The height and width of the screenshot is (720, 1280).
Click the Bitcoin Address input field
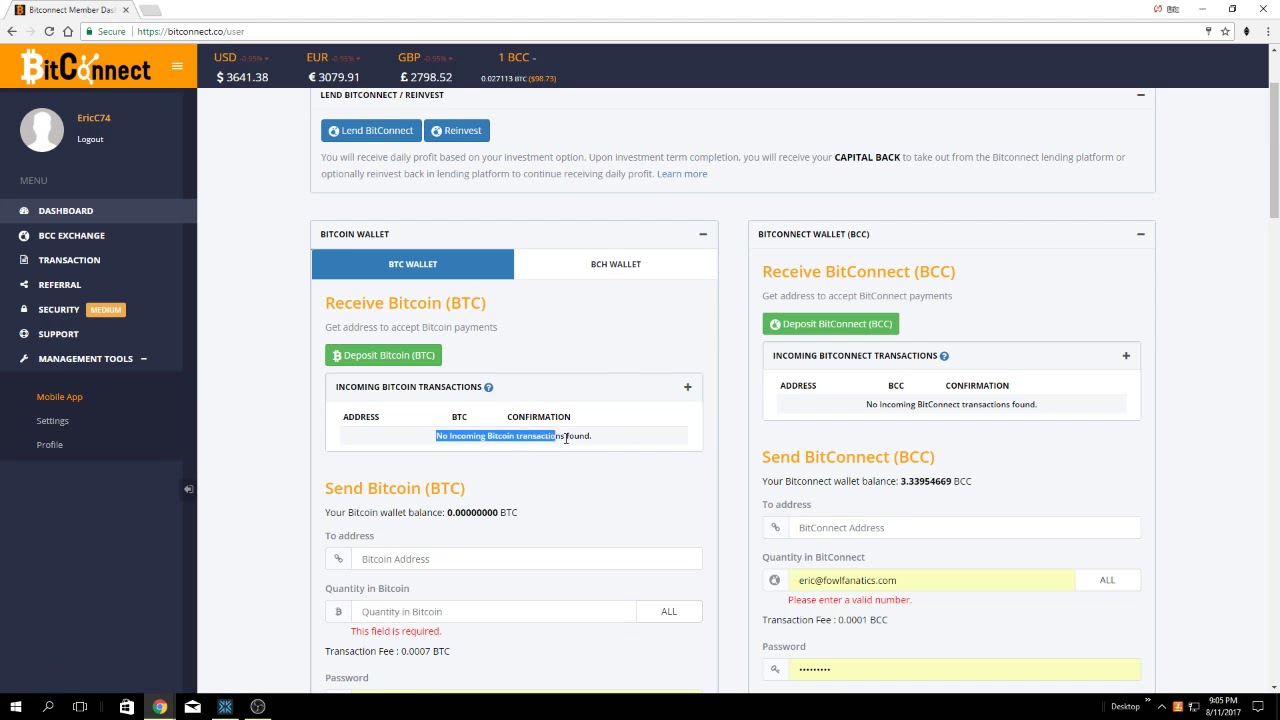tap(527, 559)
